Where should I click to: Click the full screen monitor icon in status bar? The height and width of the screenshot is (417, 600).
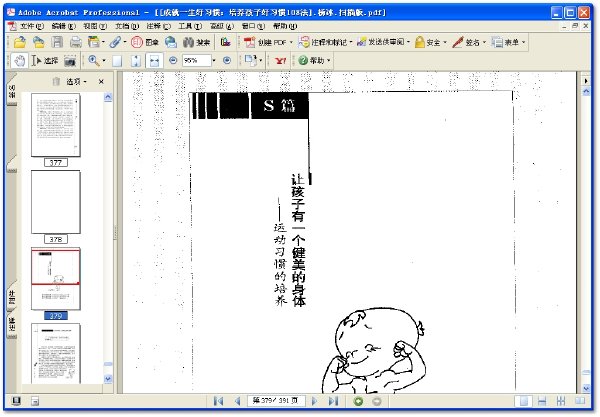tap(16, 401)
